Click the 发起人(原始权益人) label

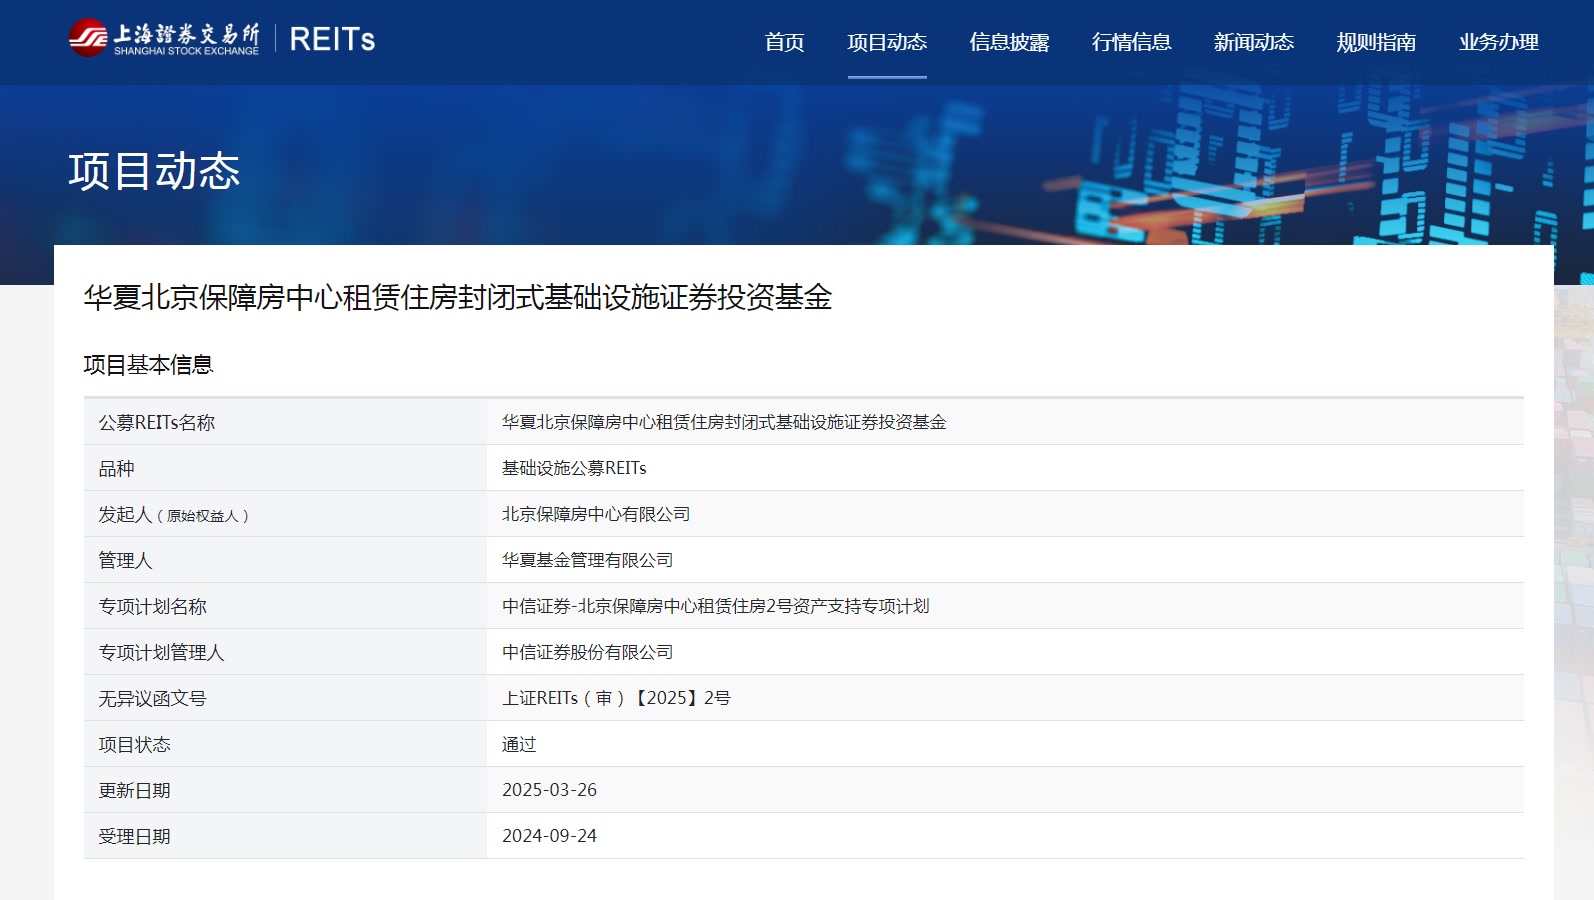pyautogui.click(x=173, y=514)
